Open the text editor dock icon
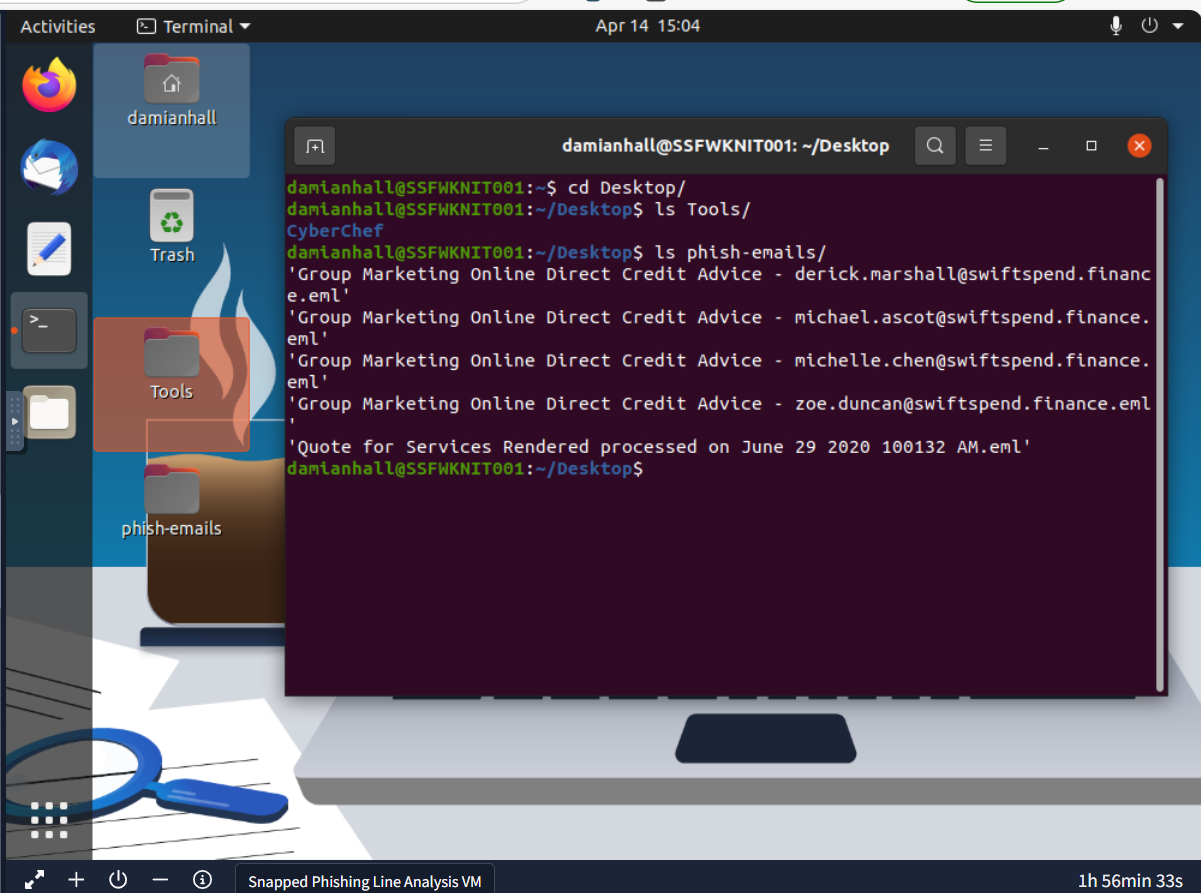Image resolution: width=1201 pixels, height=893 pixels. point(49,248)
